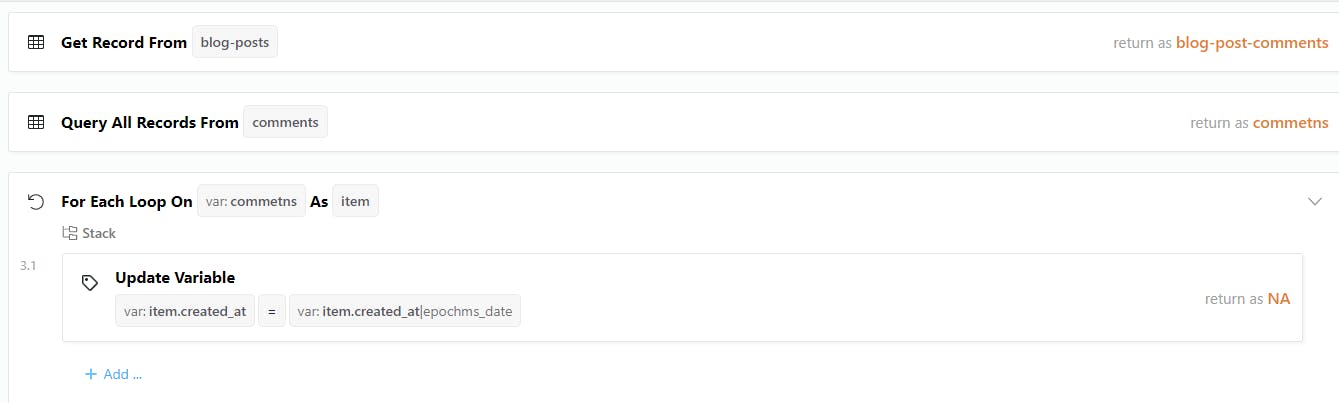Select the comments table chip
1339x403 pixels.
point(285,123)
